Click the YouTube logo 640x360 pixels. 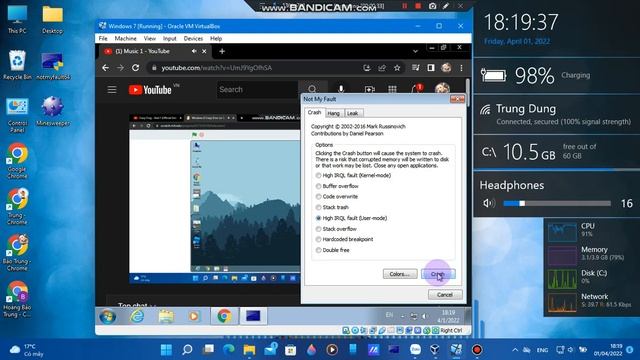point(150,90)
